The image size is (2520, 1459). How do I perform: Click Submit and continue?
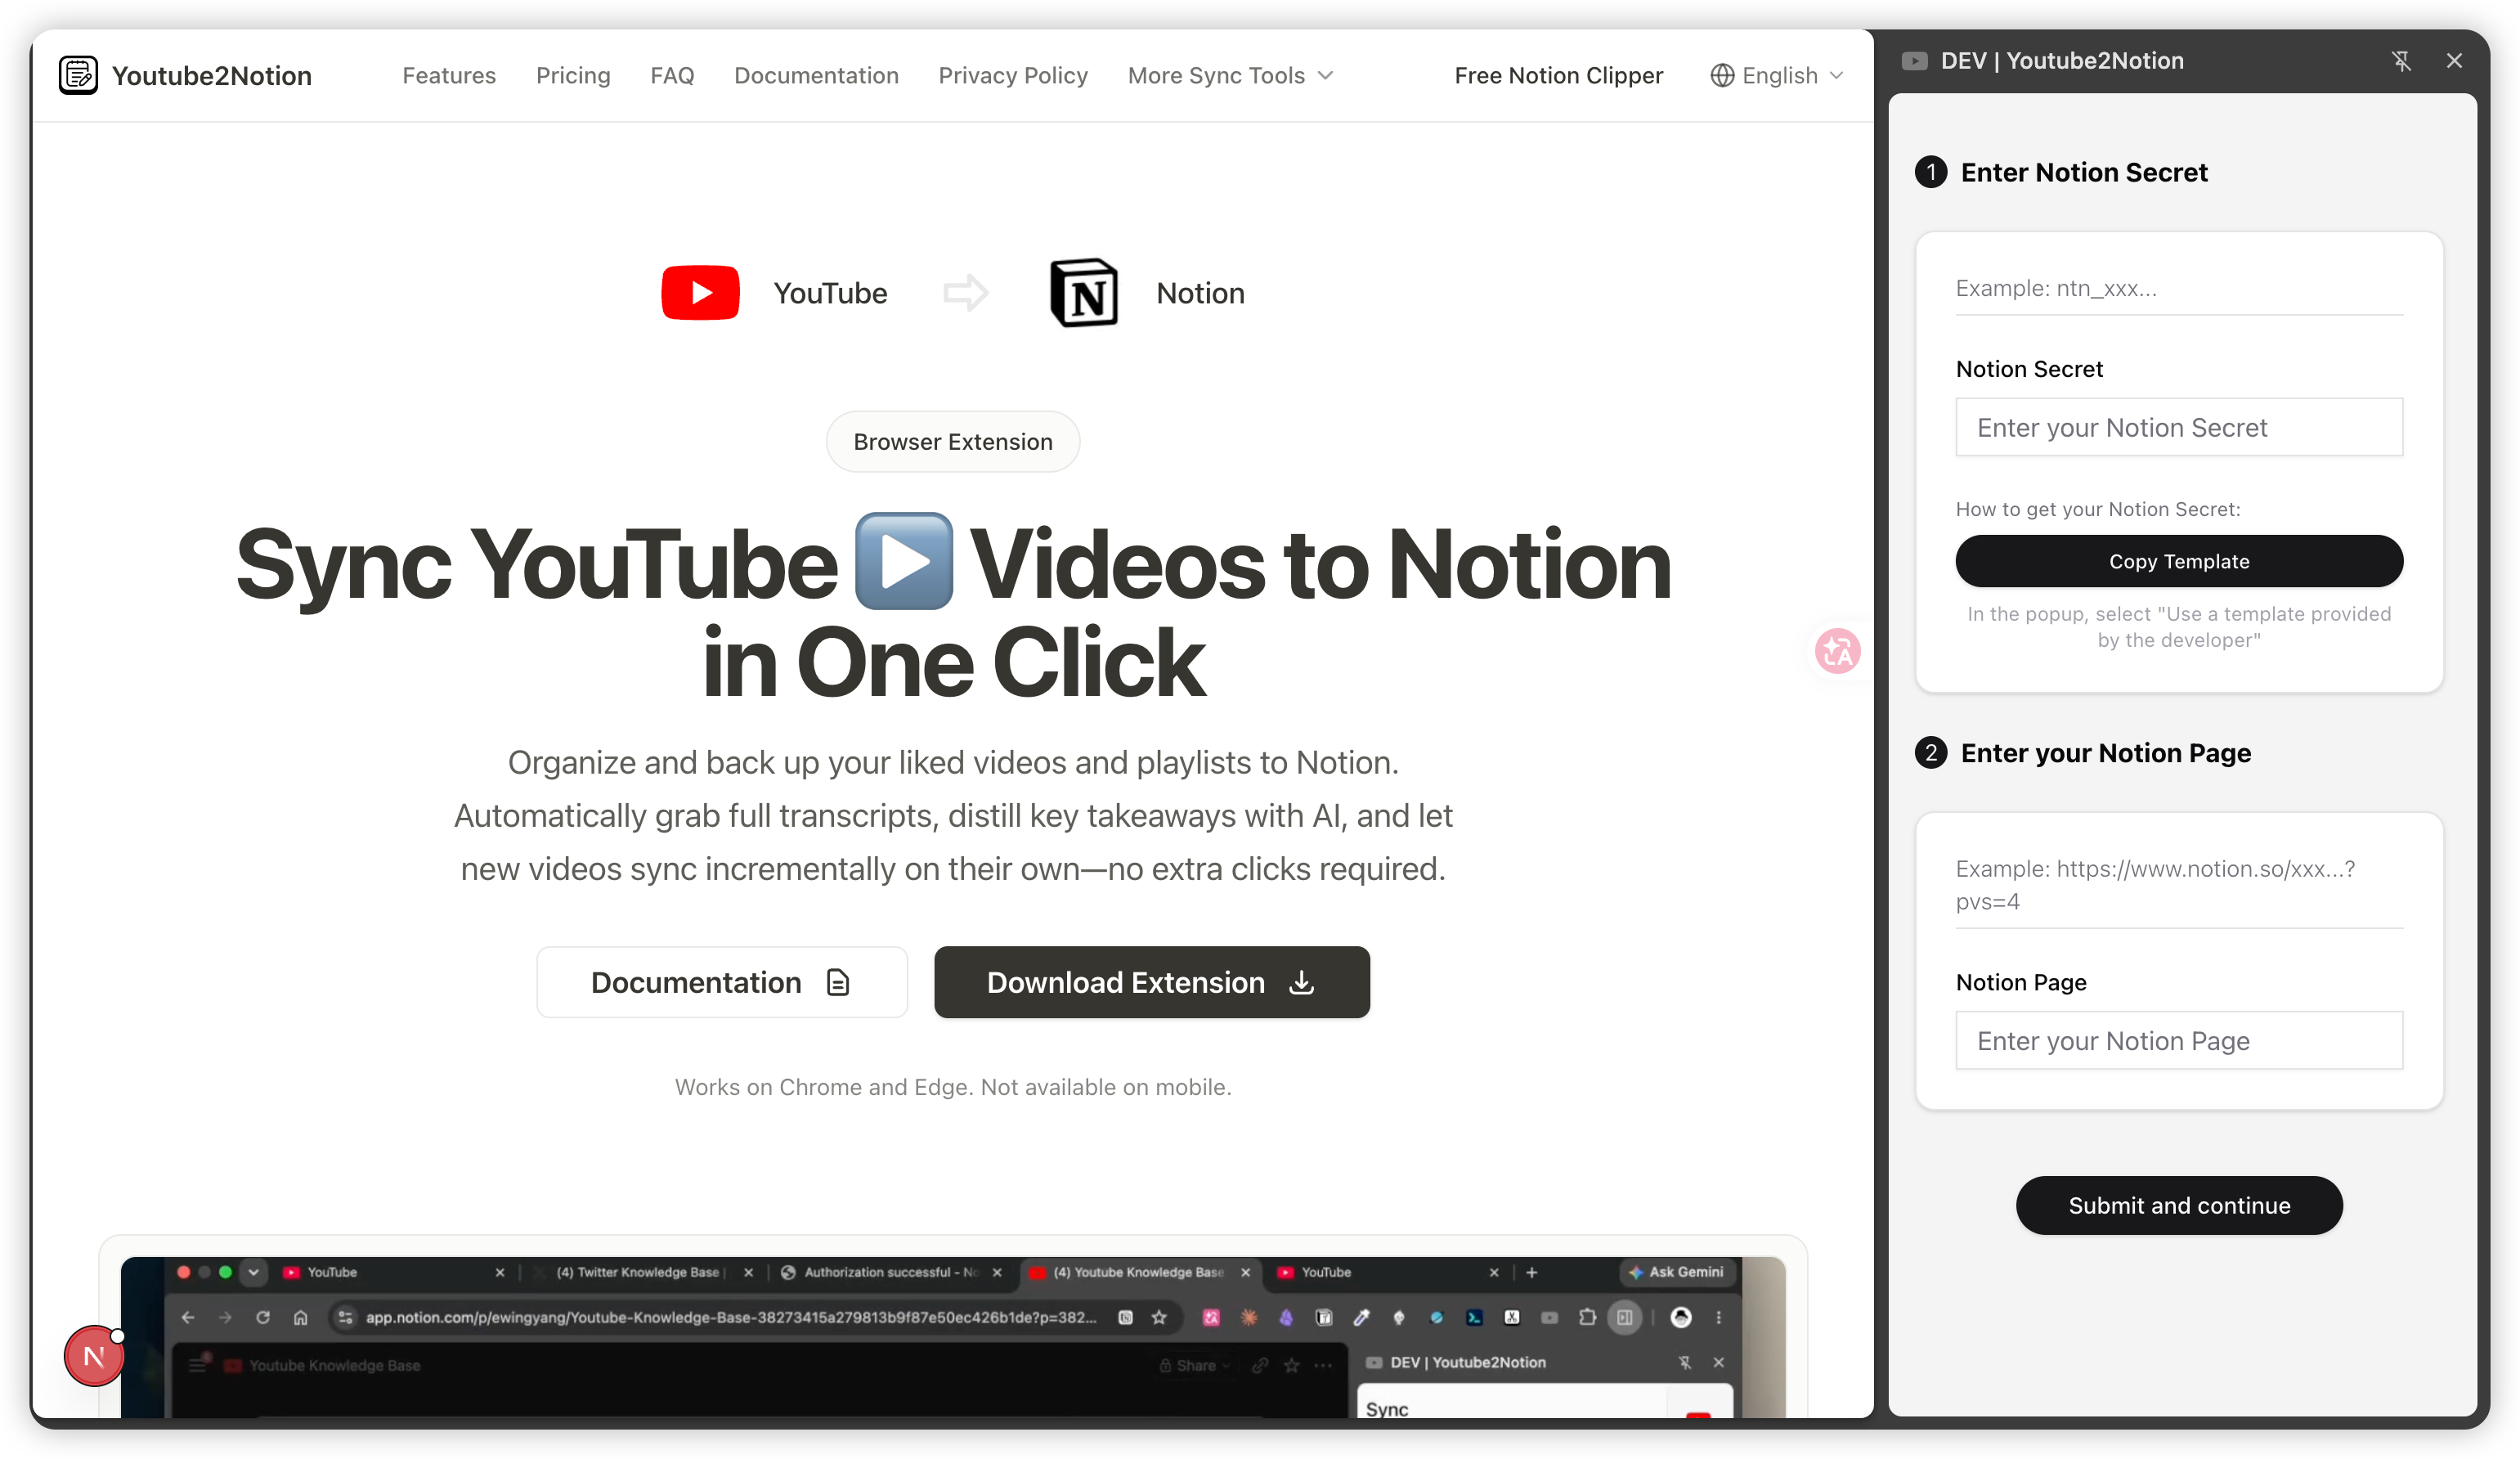coord(2178,1205)
